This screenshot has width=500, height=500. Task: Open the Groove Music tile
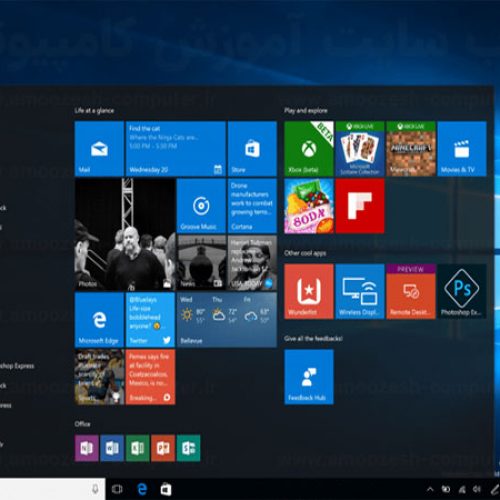pos(201,206)
